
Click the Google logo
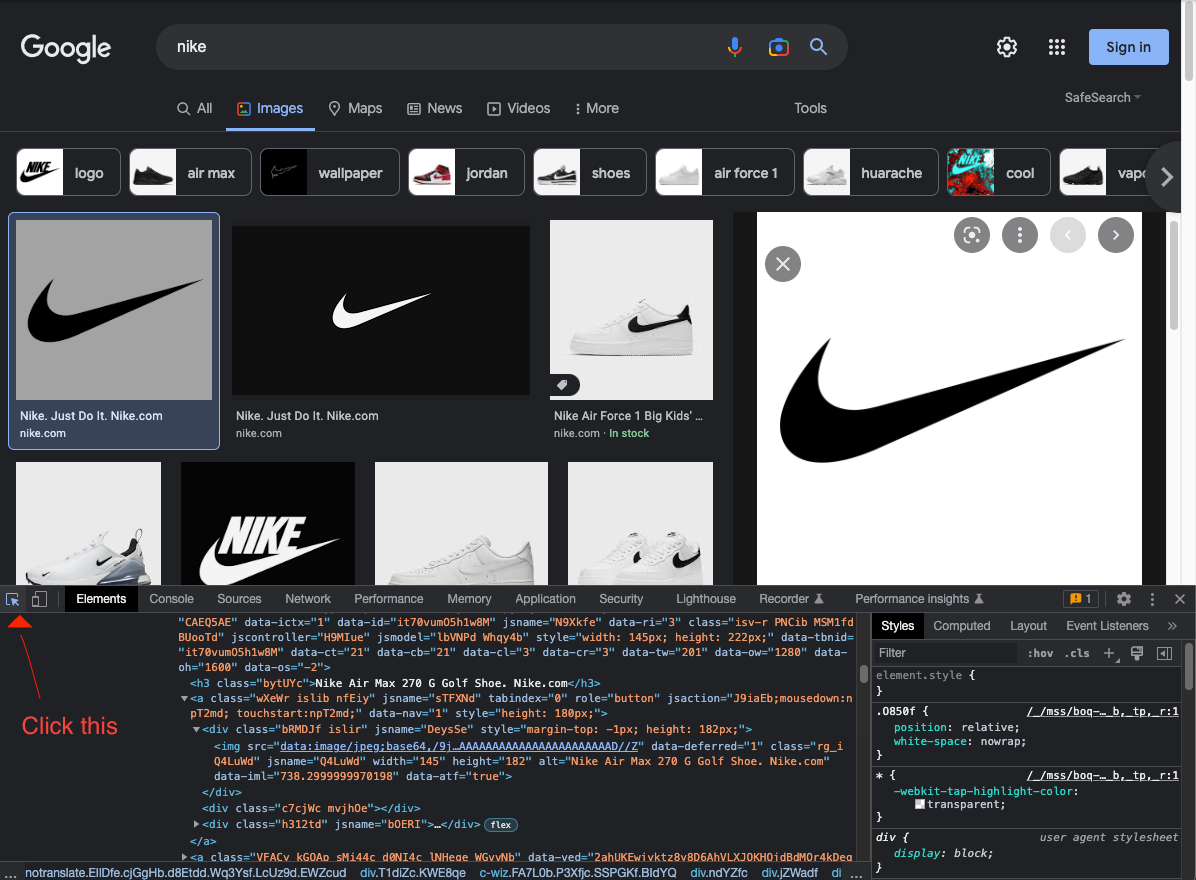point(66,48)
